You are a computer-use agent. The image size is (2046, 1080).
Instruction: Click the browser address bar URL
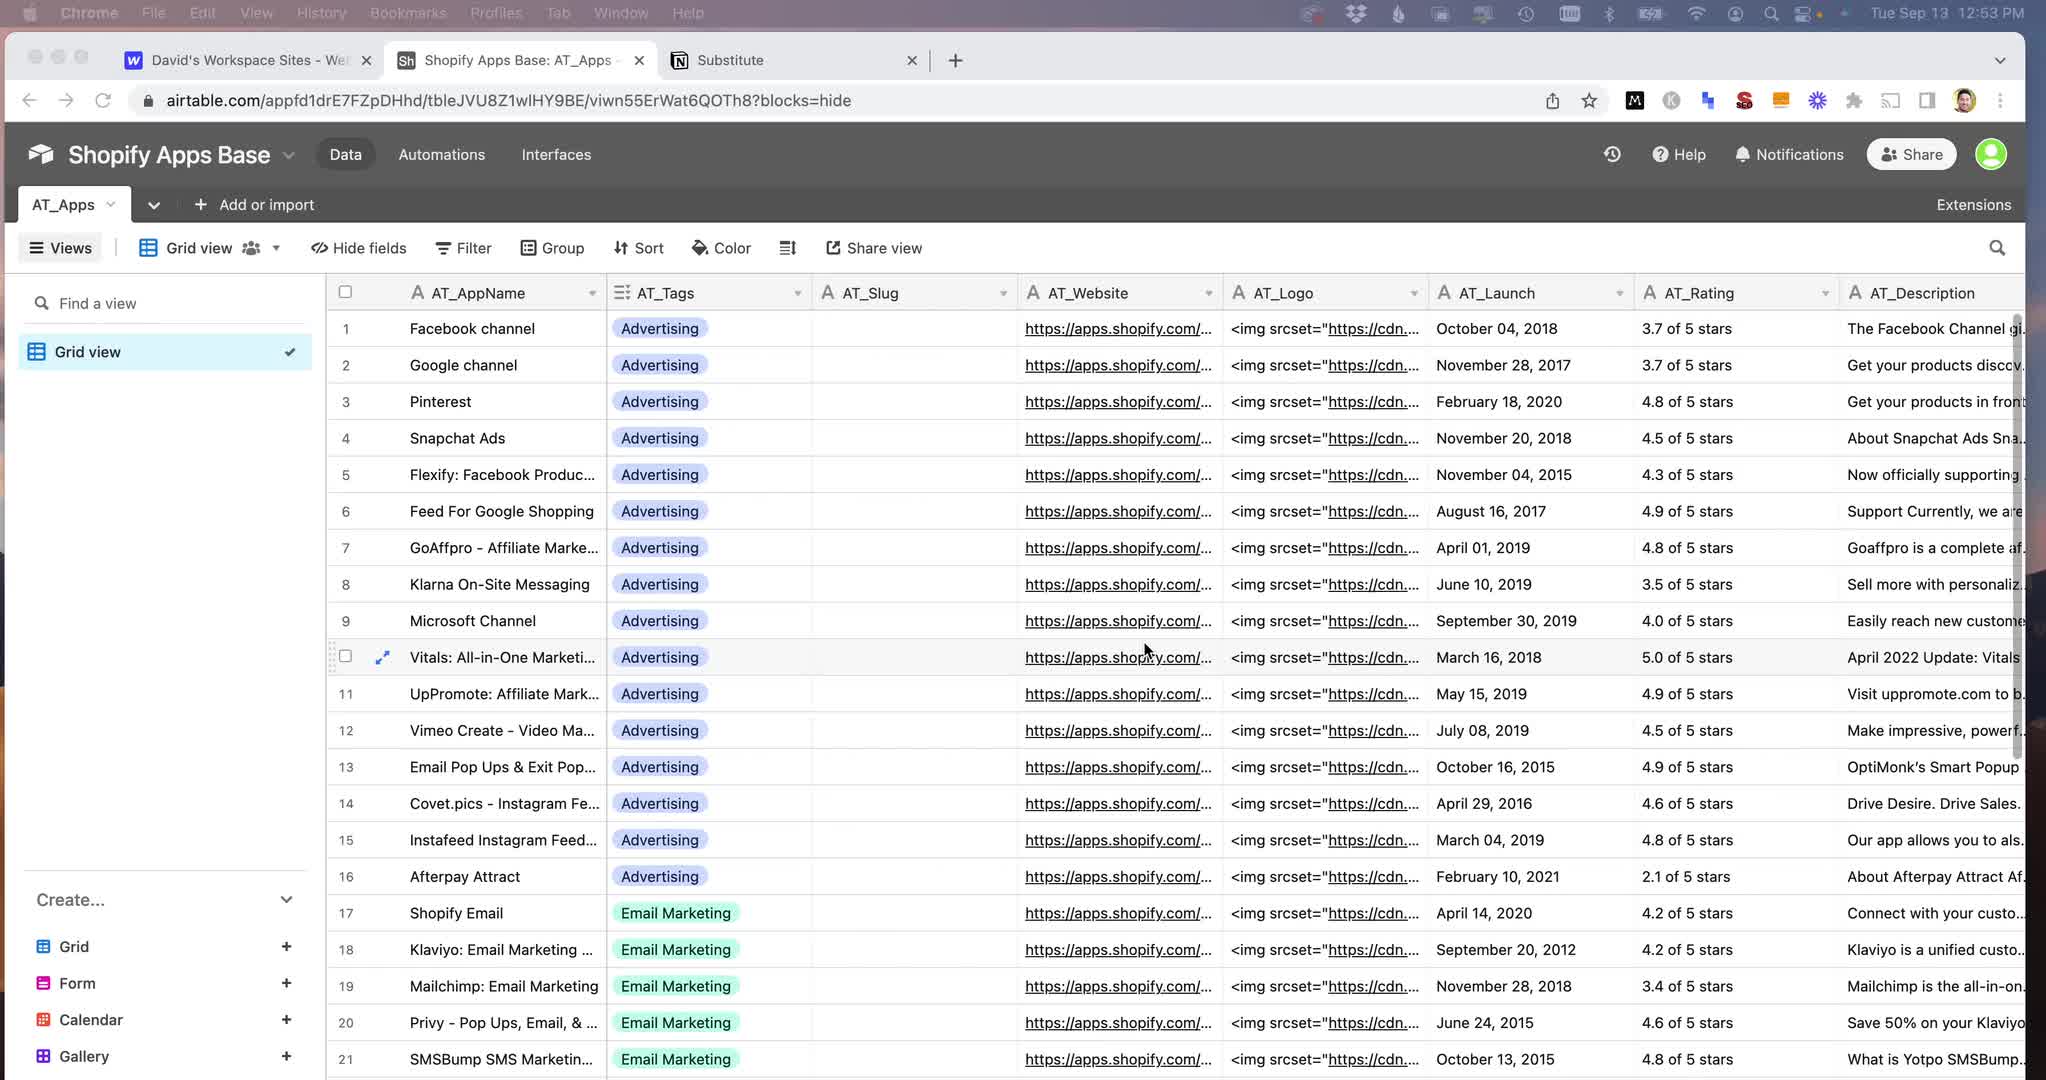point(509,100)
